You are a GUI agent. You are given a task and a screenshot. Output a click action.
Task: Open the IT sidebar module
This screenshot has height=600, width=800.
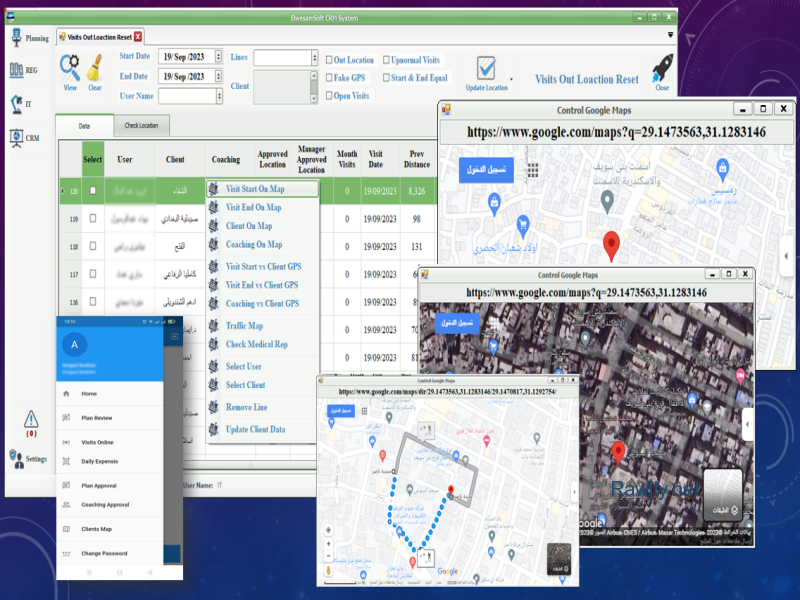point(20,104)
